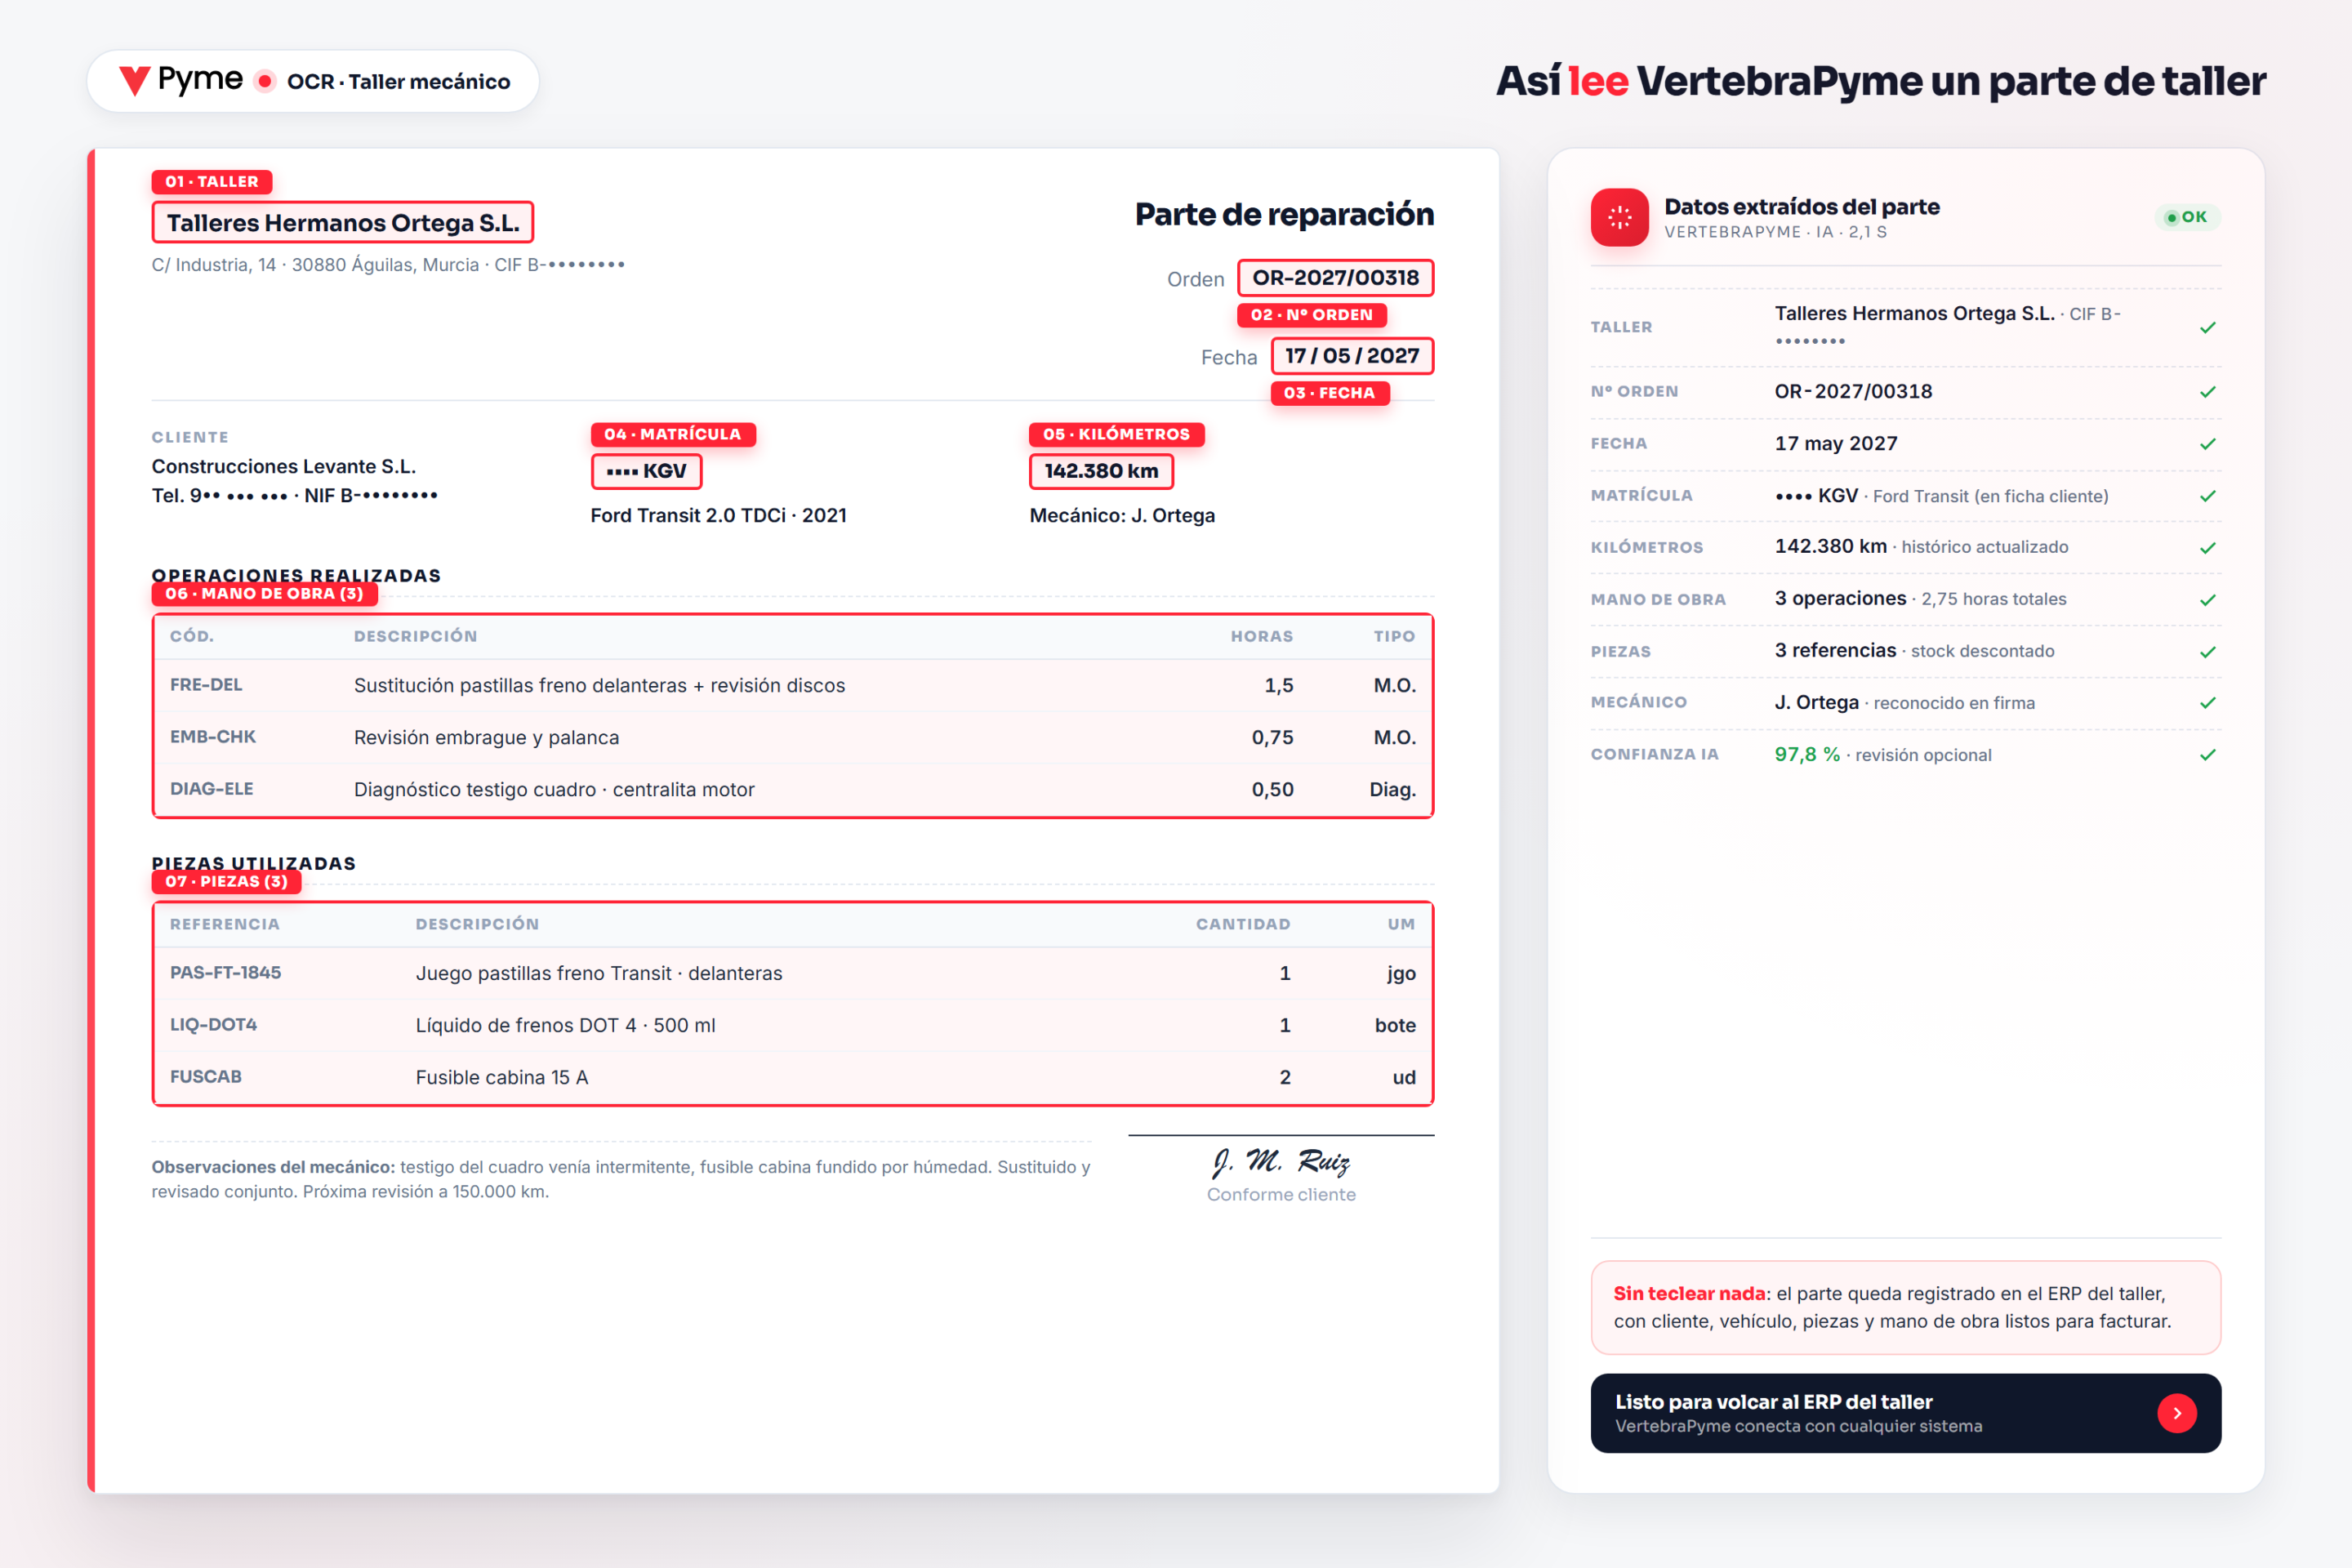The width and height of the screenshot is (2352, 1568).
Task: Select the 01 · Taller tag
Action: [212, 182]
